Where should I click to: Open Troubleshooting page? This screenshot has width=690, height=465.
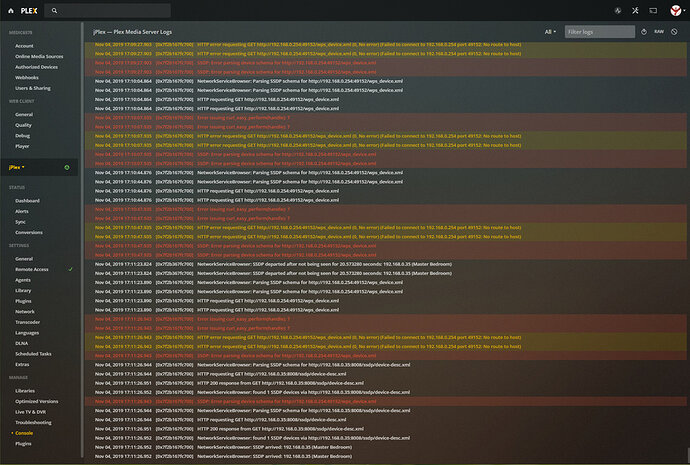(33, 422)
